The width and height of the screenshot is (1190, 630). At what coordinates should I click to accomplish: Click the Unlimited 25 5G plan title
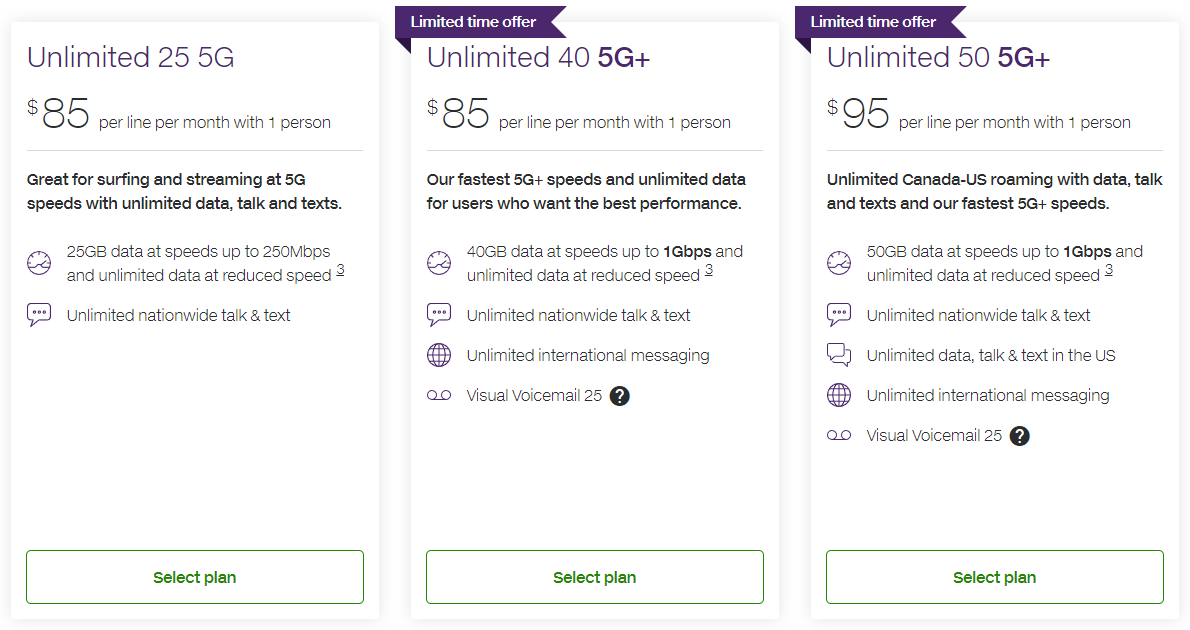(x=131, y=58)
